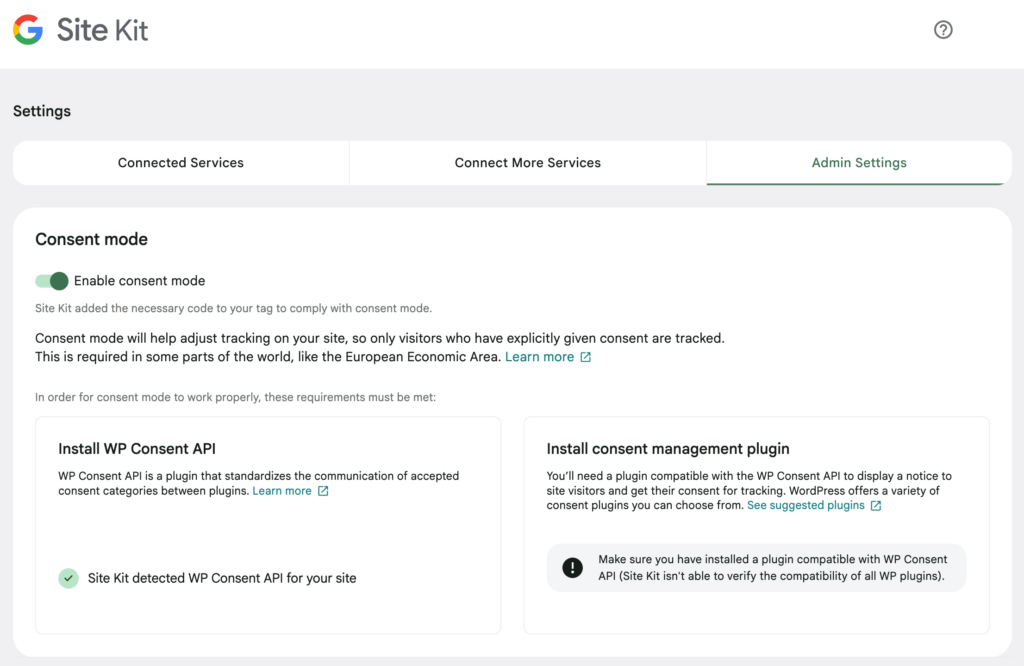This screenshot has width=1024, height=666.
Task: Open the Connect More Services tab
Action: tap(528, 163)
